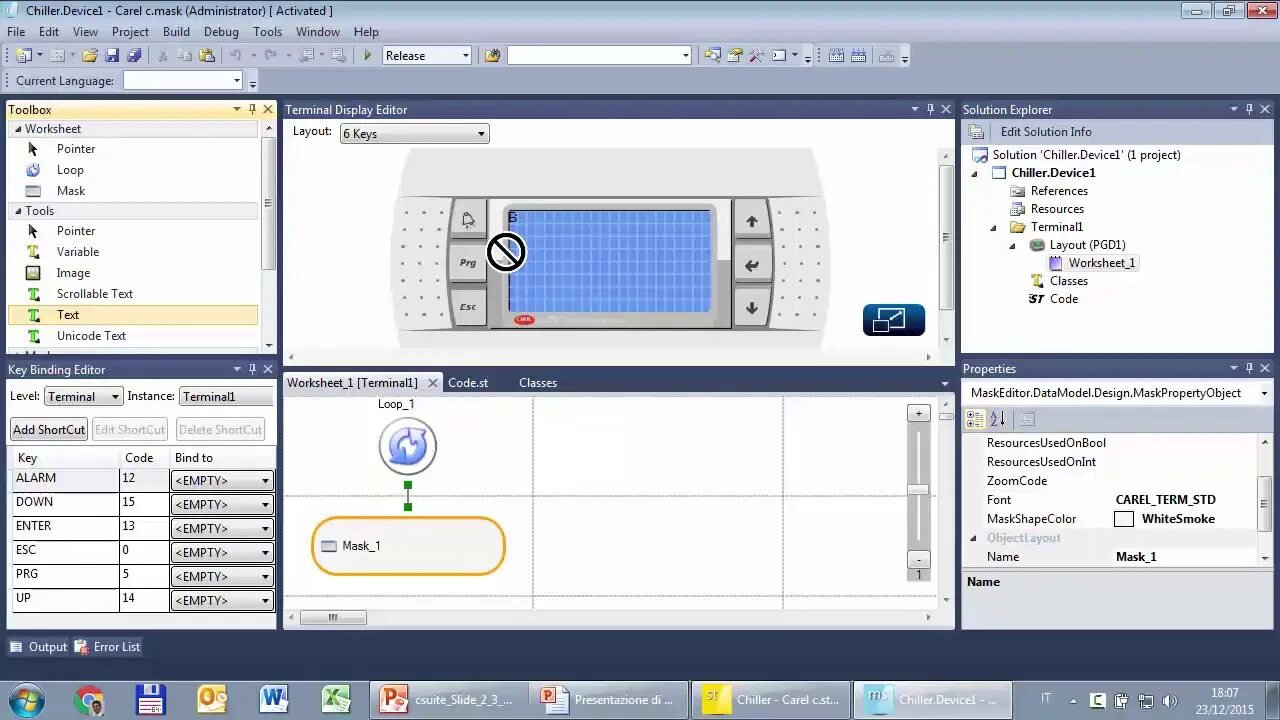Open Word from the taskbar

(274, 699)
